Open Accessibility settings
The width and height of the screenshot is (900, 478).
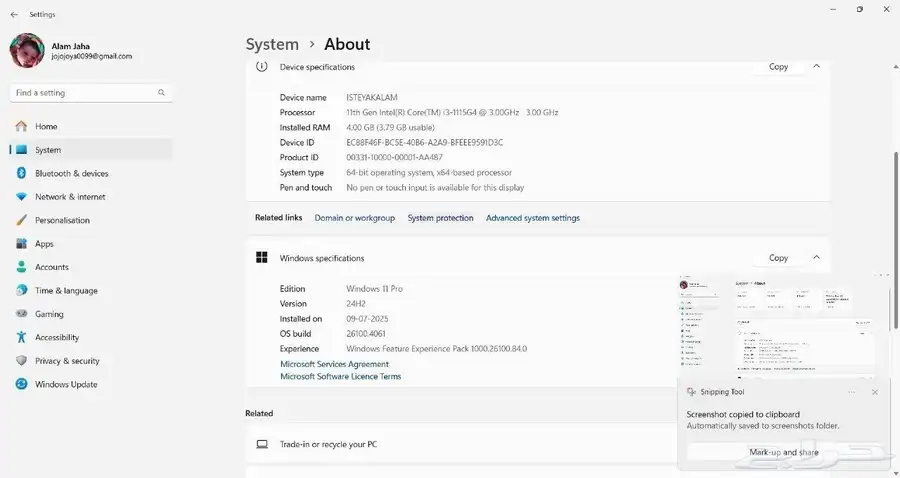click(x=91, y=338)
